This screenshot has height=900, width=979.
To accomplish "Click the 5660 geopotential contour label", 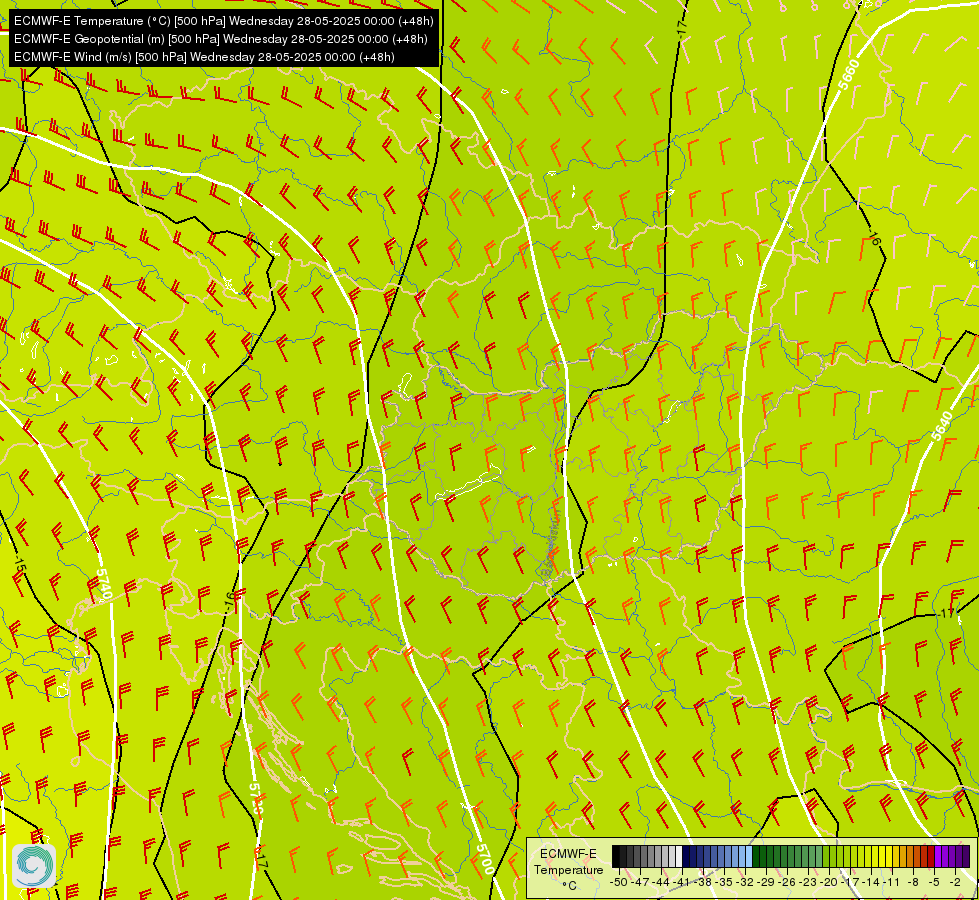I will 849,74.
